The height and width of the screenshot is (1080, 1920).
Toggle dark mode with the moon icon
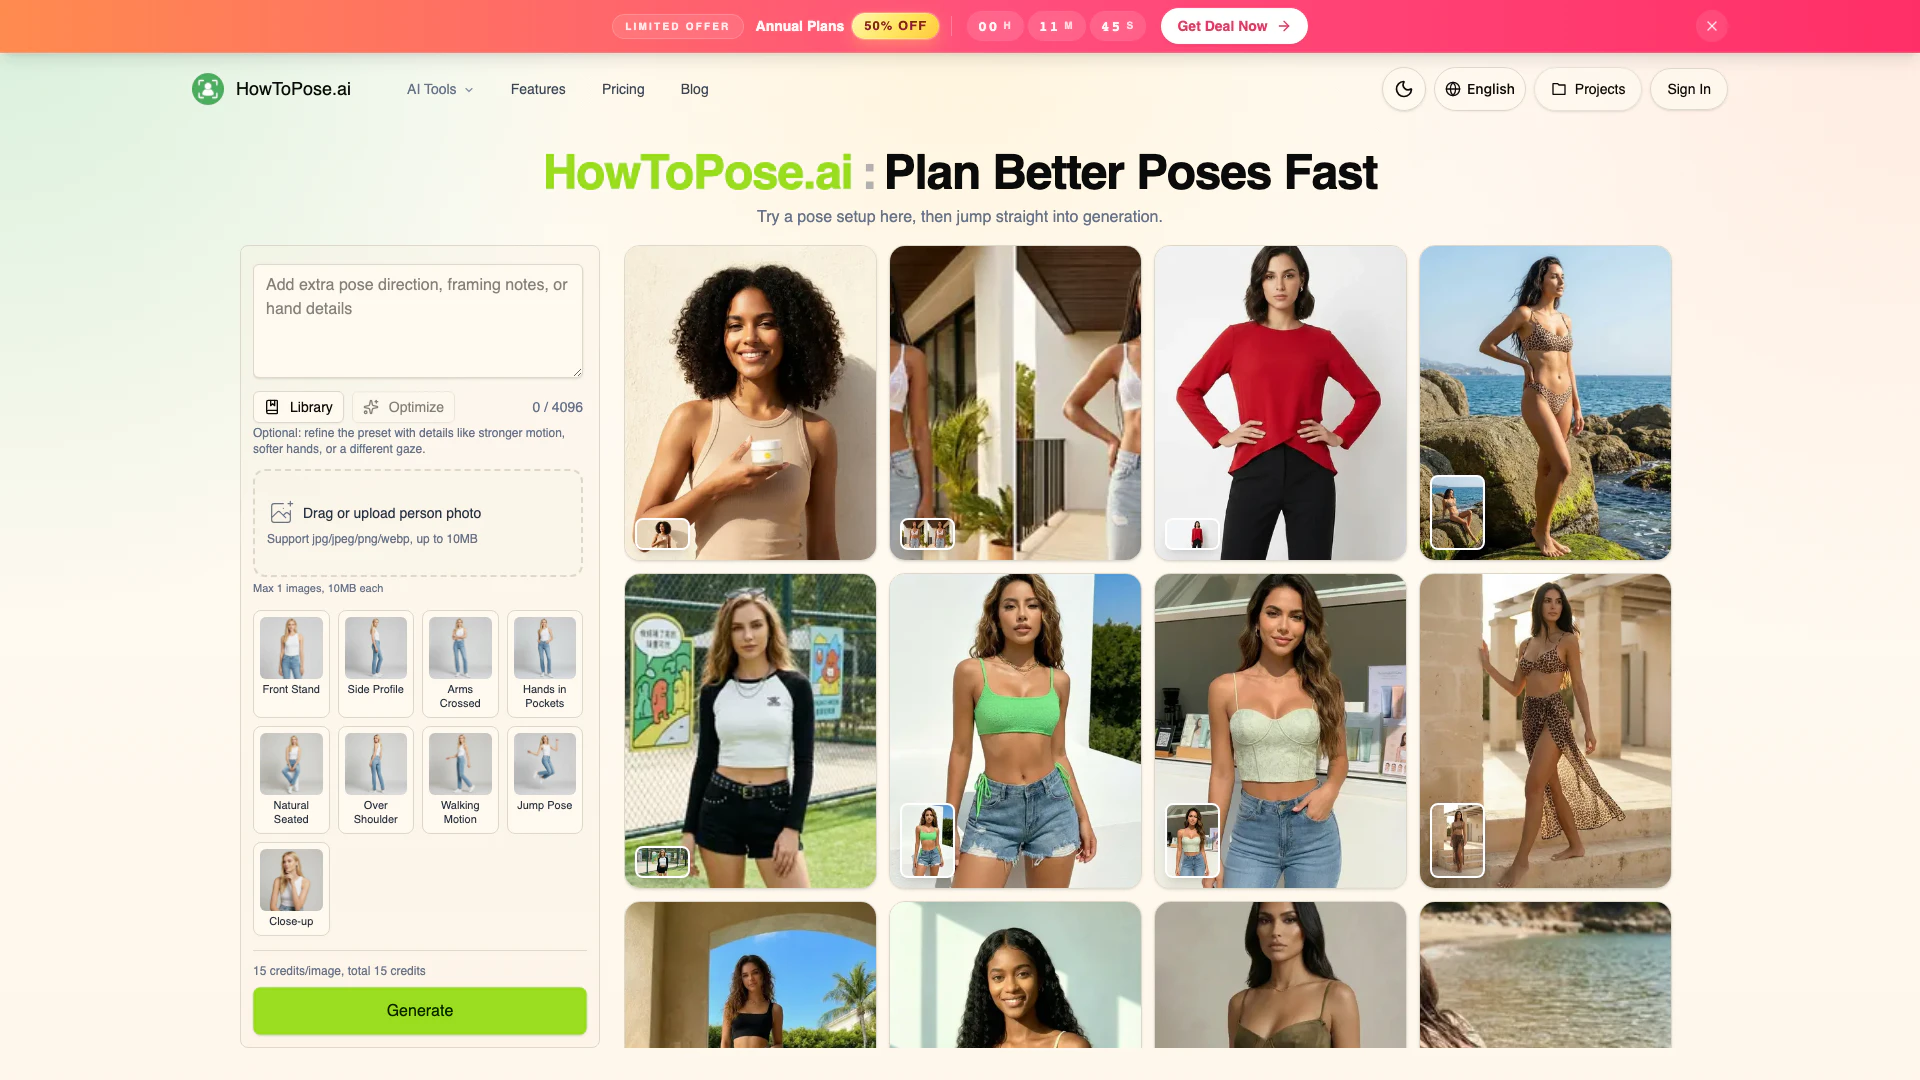click(x=1403, y=89)
